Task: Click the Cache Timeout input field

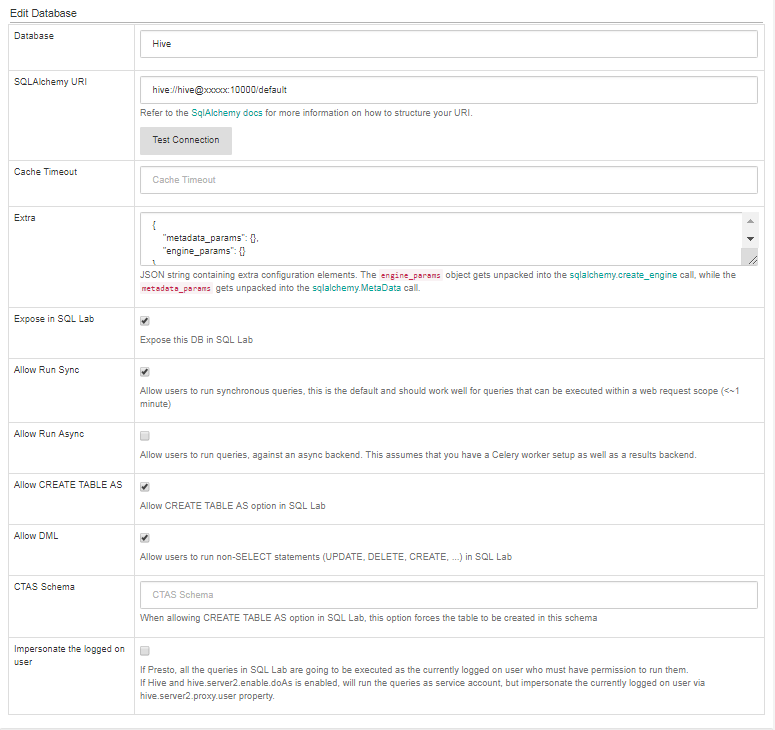Action: 448,180
